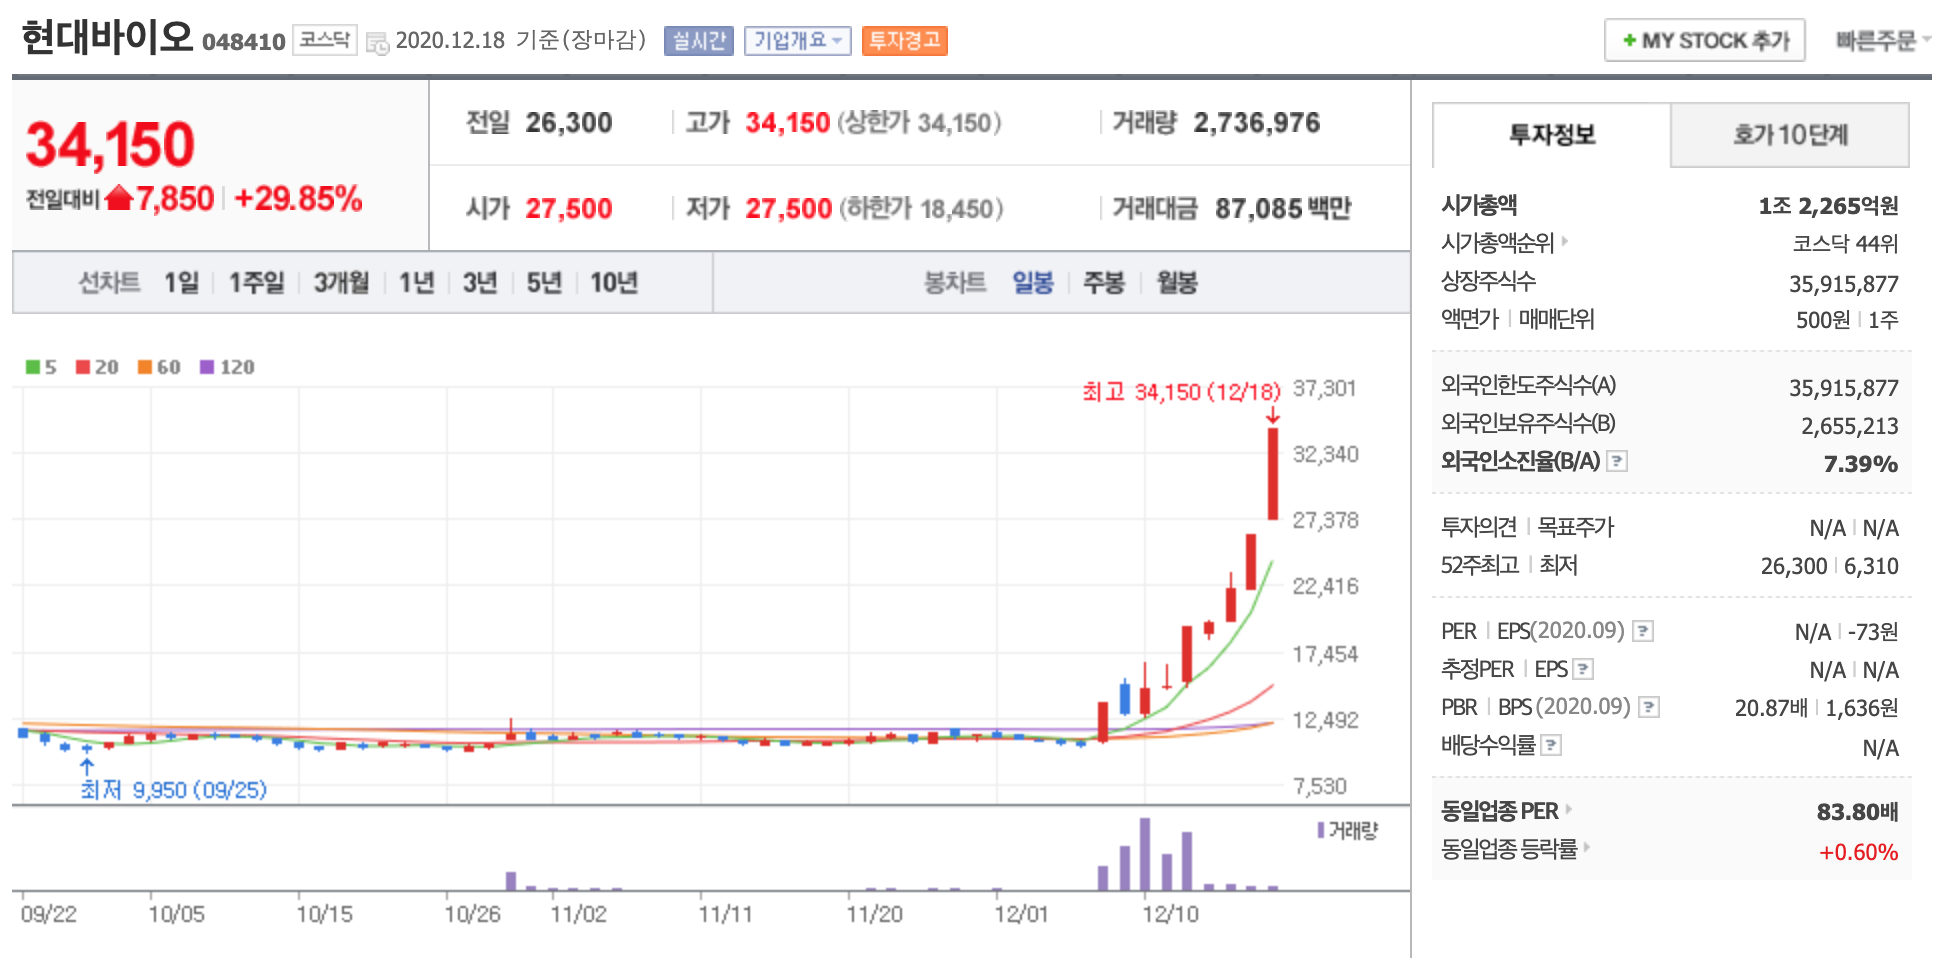Click 최고 34,150 (12/18) chart marker
1946x958 pixels.
point(1181,392)
